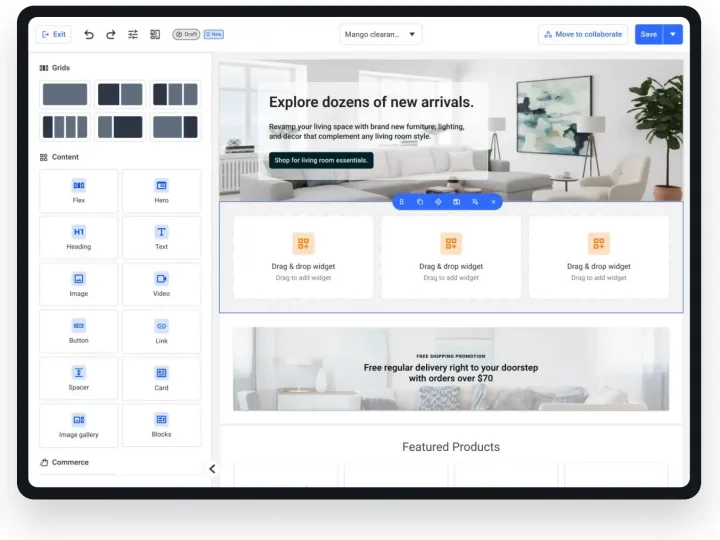Image resolution: width=720 pixels, height=540 pixels.
Task: Collapse the left sidebar with chevron
Action: 212,469
